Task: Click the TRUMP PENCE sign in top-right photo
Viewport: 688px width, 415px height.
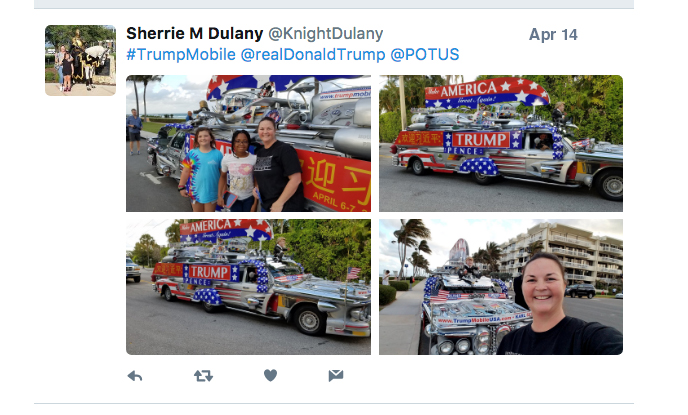Action: [482, 143]
